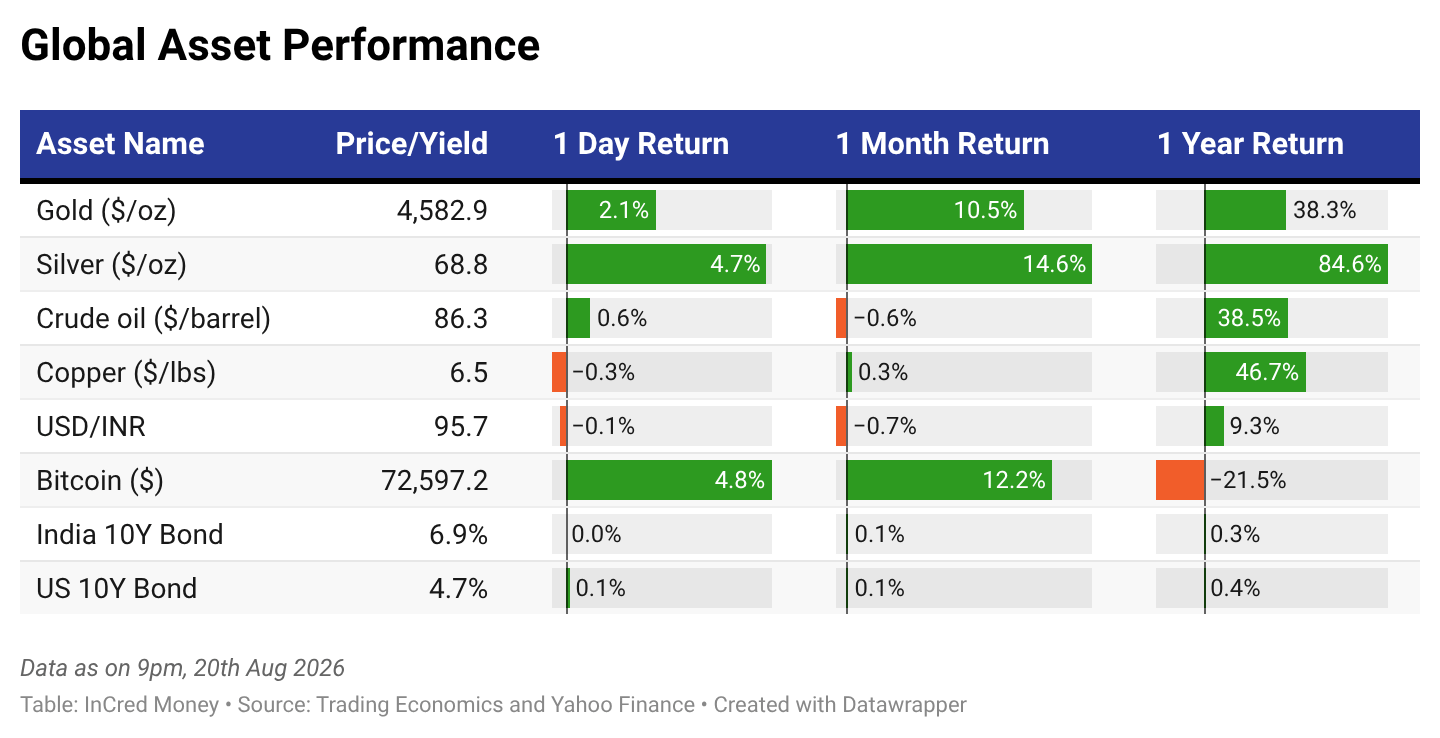Click the 1 Month Return header
This screenshot has height=738, width=1440.
click(x=943, y=144)
